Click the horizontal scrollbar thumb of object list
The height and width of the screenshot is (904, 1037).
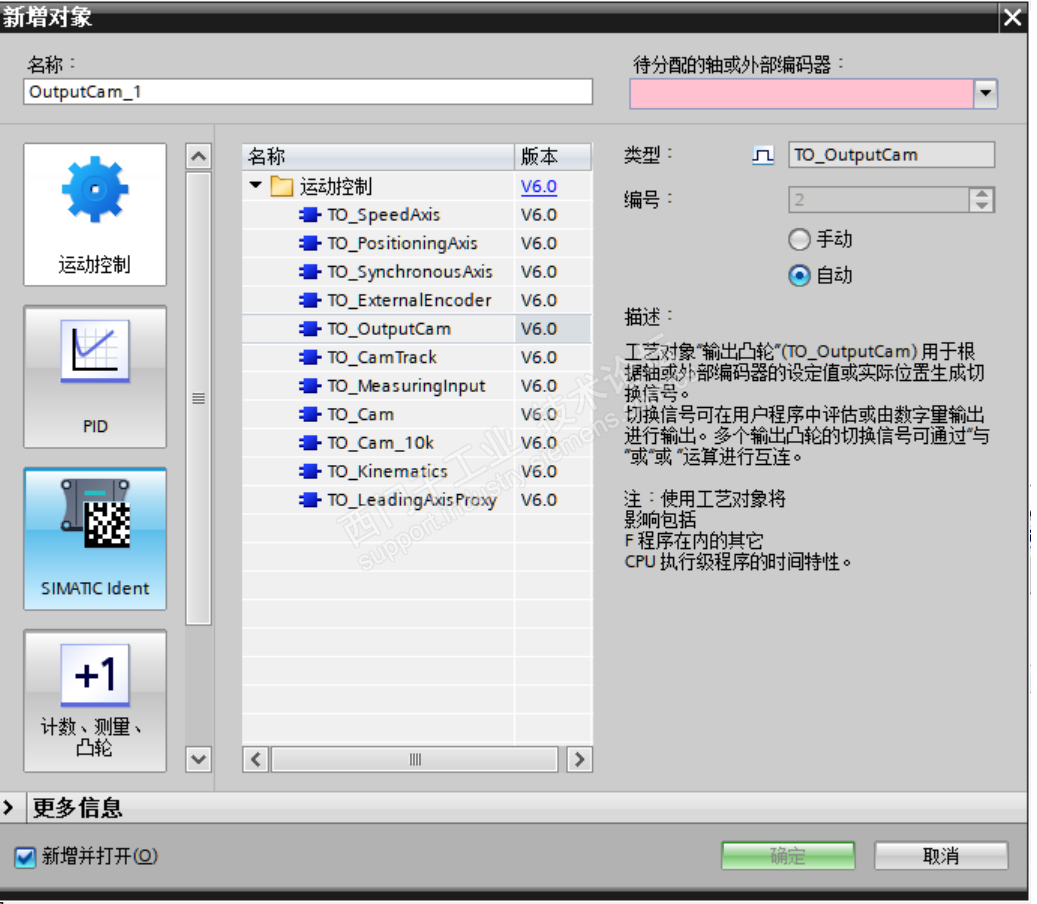pos(415,759)
